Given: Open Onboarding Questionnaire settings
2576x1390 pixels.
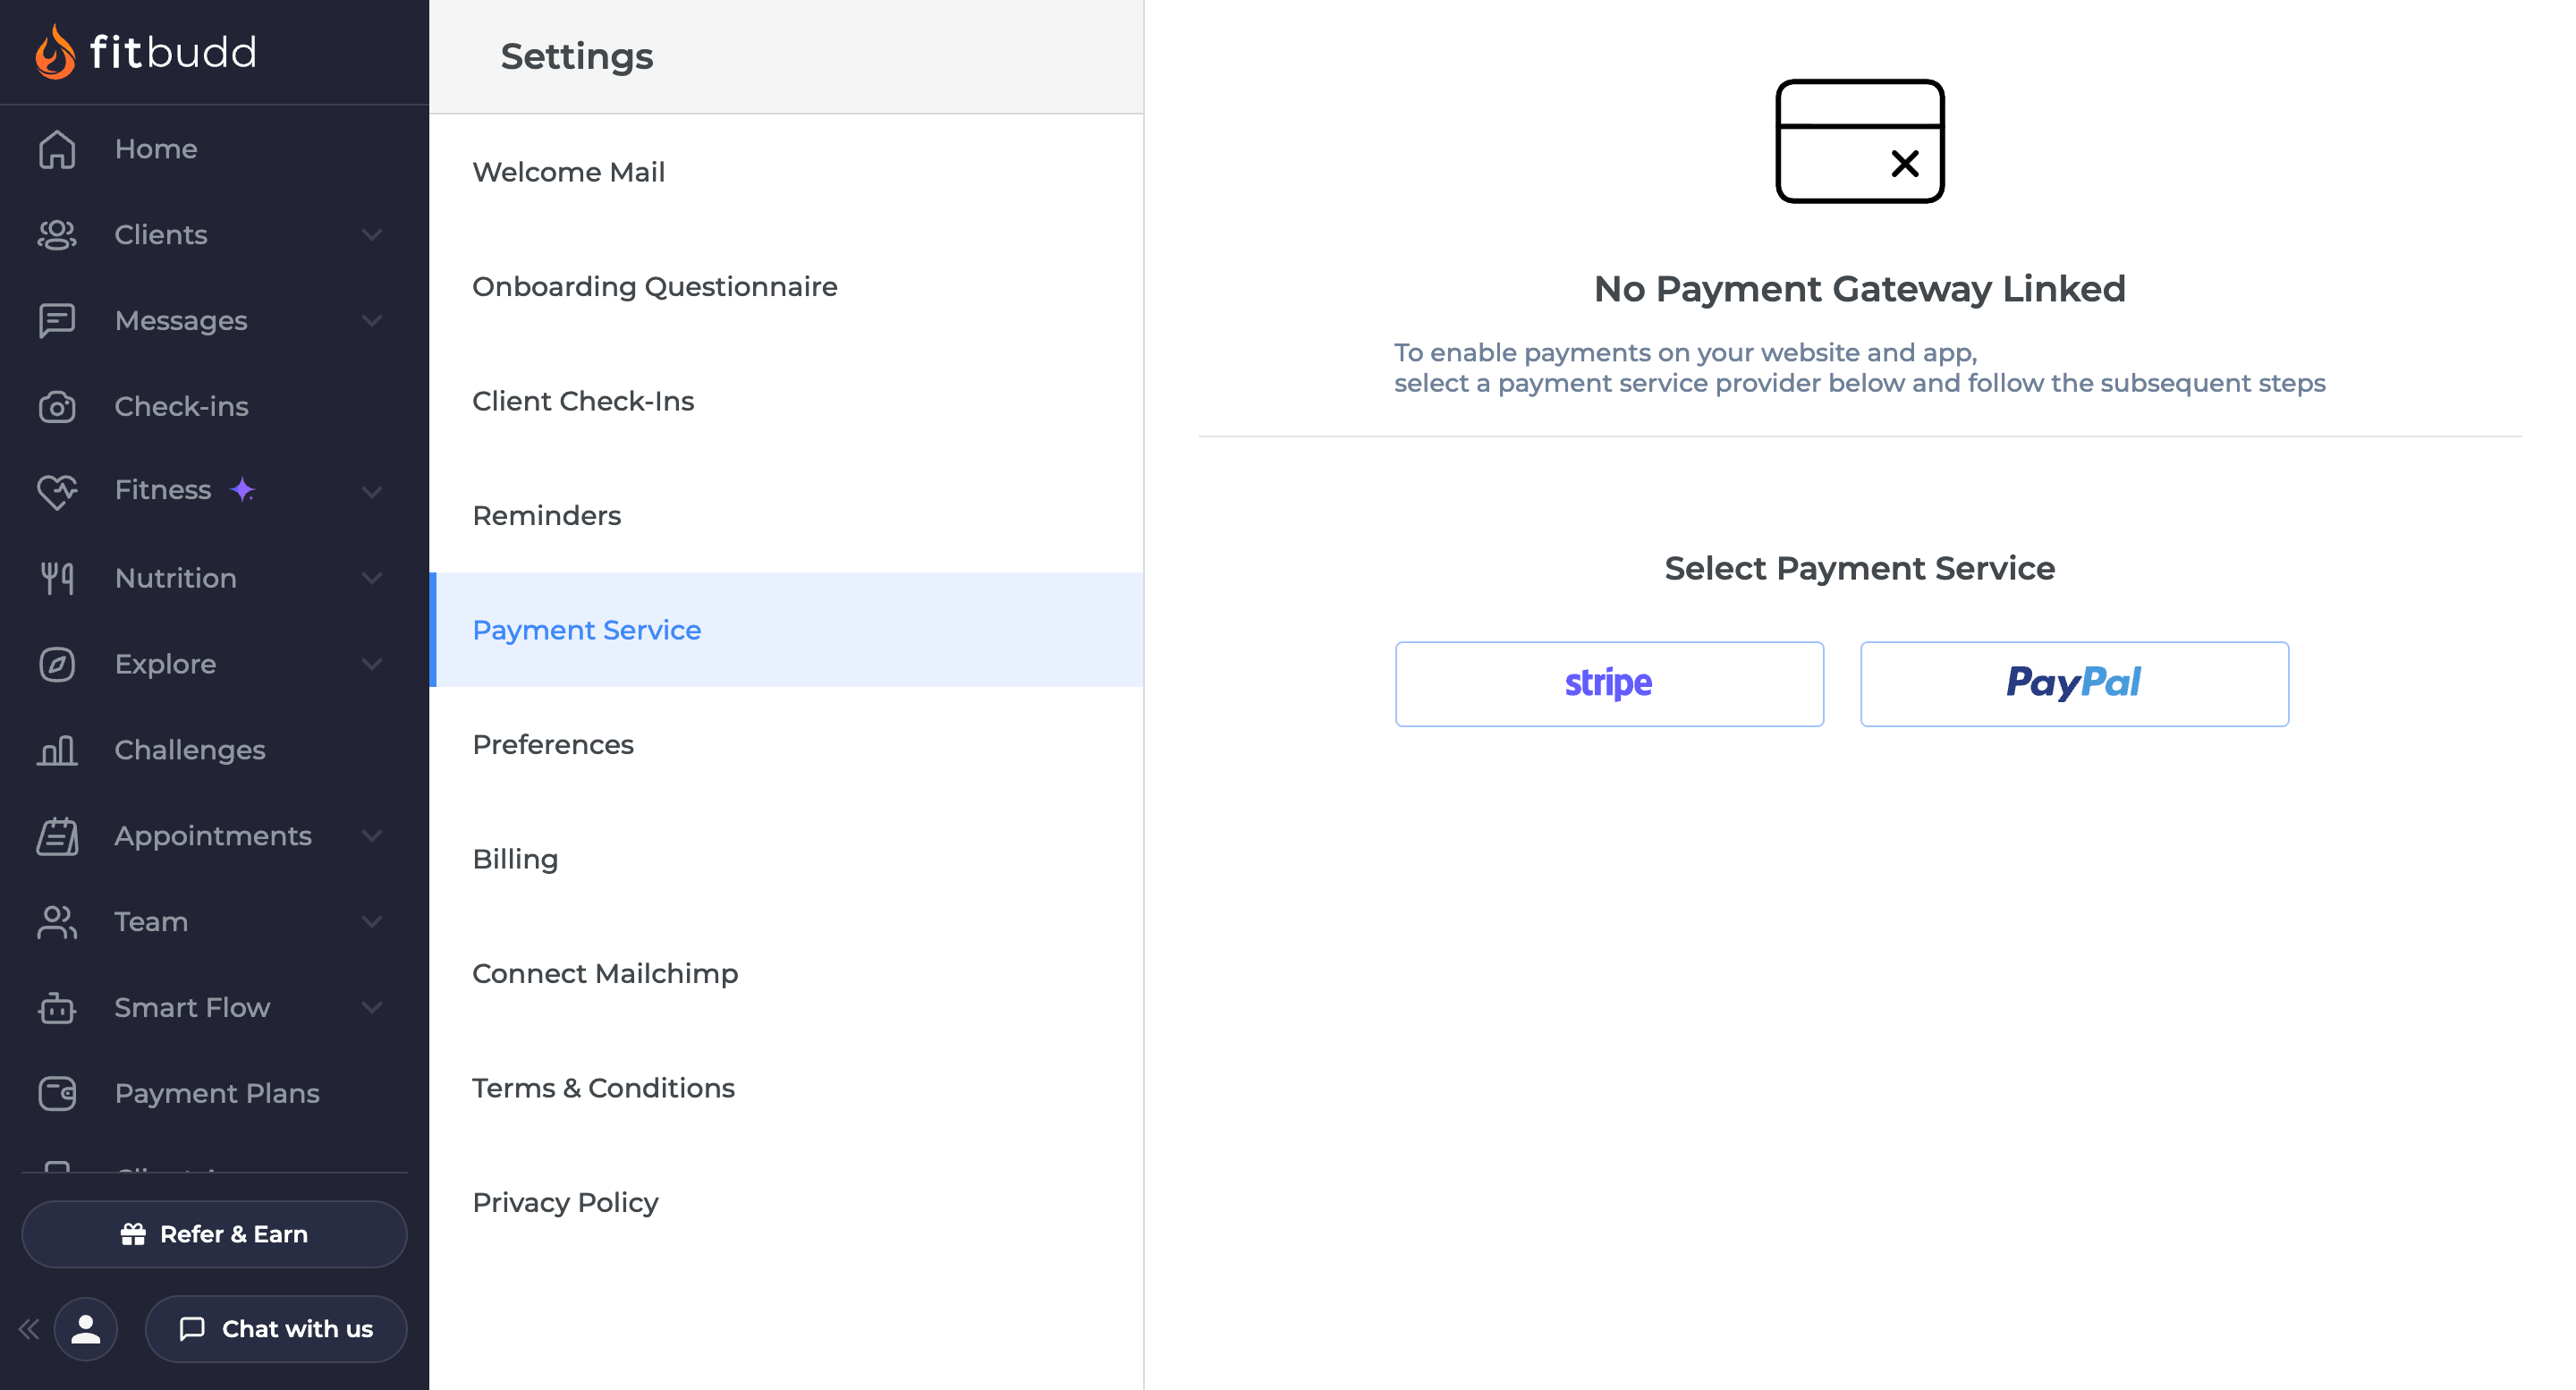Looking at the screenshot, I should coord(786,287).
